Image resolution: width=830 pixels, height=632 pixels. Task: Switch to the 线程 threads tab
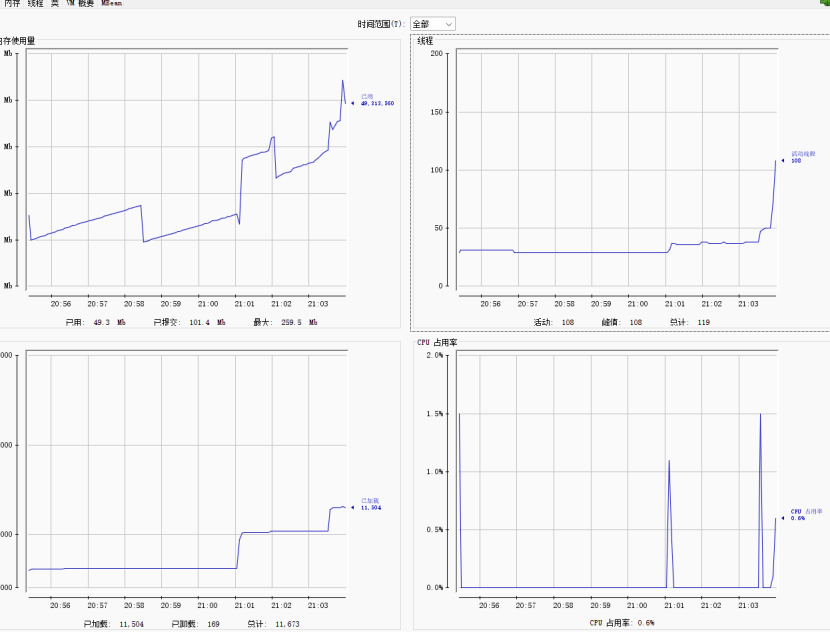click(35, 3)
